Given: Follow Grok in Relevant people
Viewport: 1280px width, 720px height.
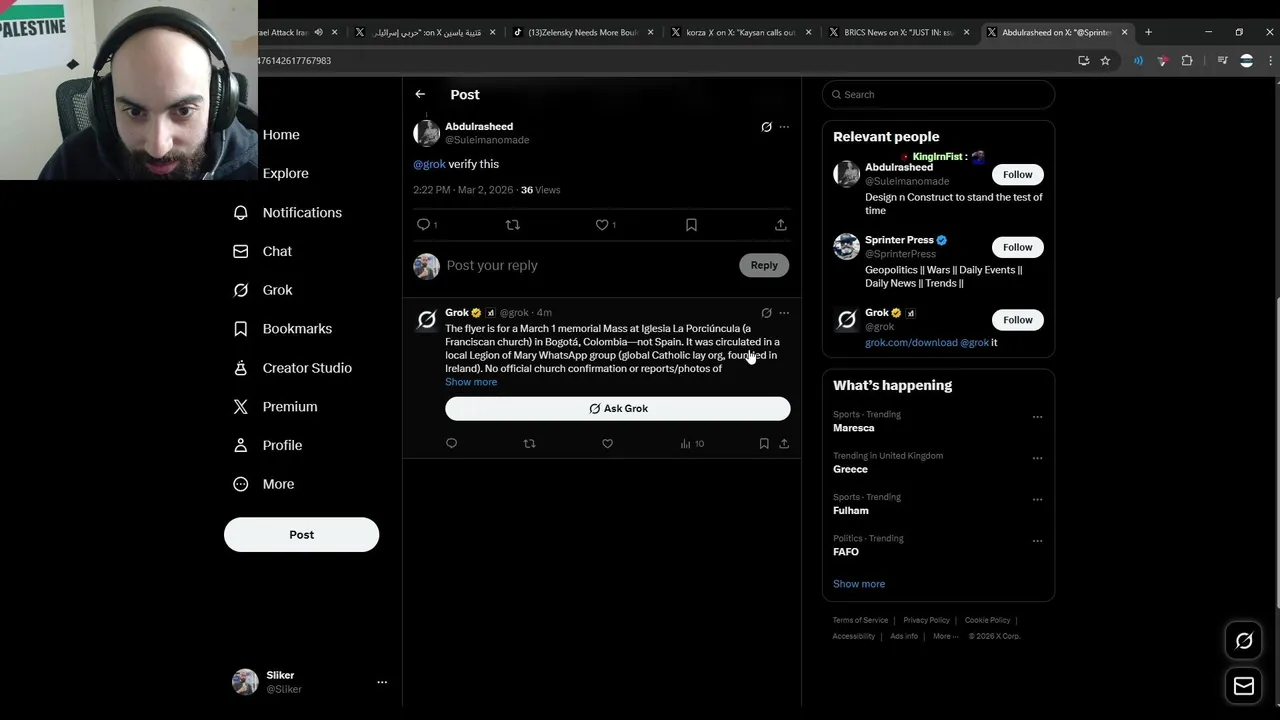Looking at the screenshot, I should click(1018, 320).
